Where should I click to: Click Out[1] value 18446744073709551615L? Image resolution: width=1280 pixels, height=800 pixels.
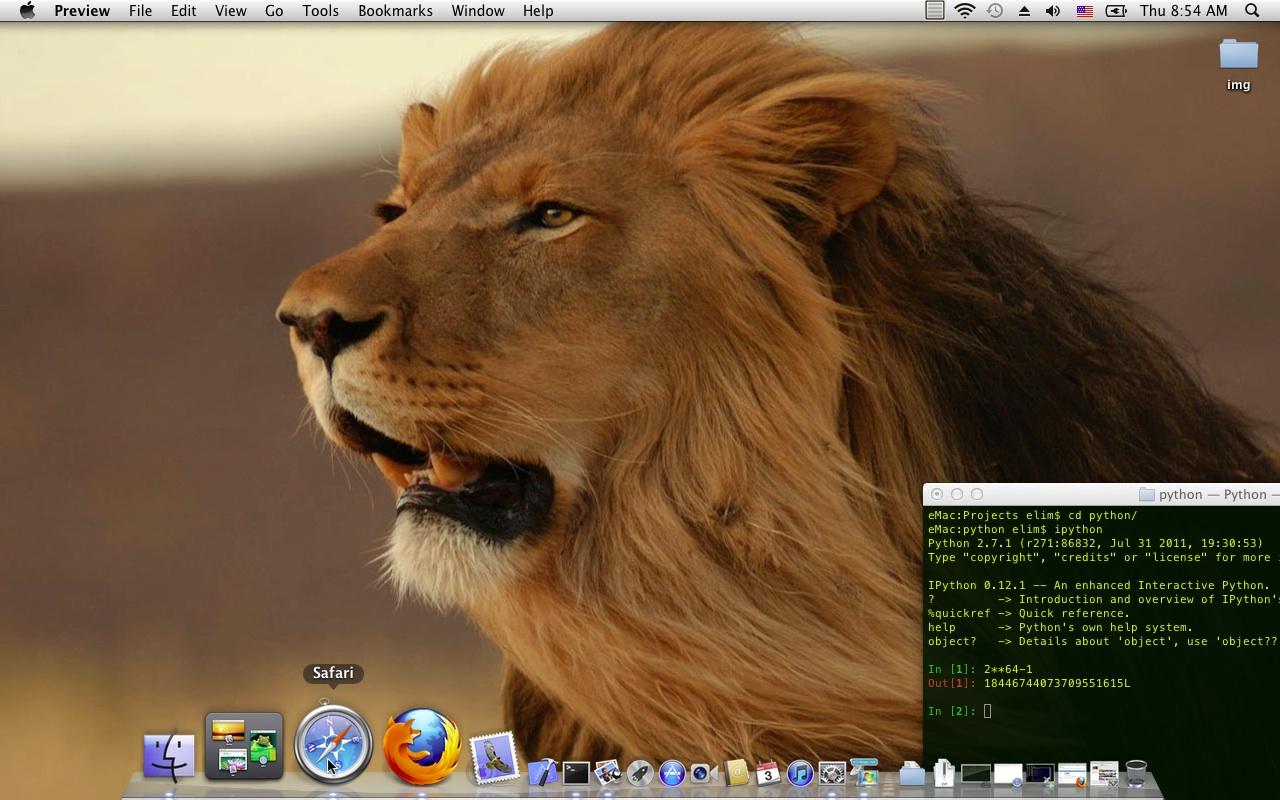point(1057,683)
